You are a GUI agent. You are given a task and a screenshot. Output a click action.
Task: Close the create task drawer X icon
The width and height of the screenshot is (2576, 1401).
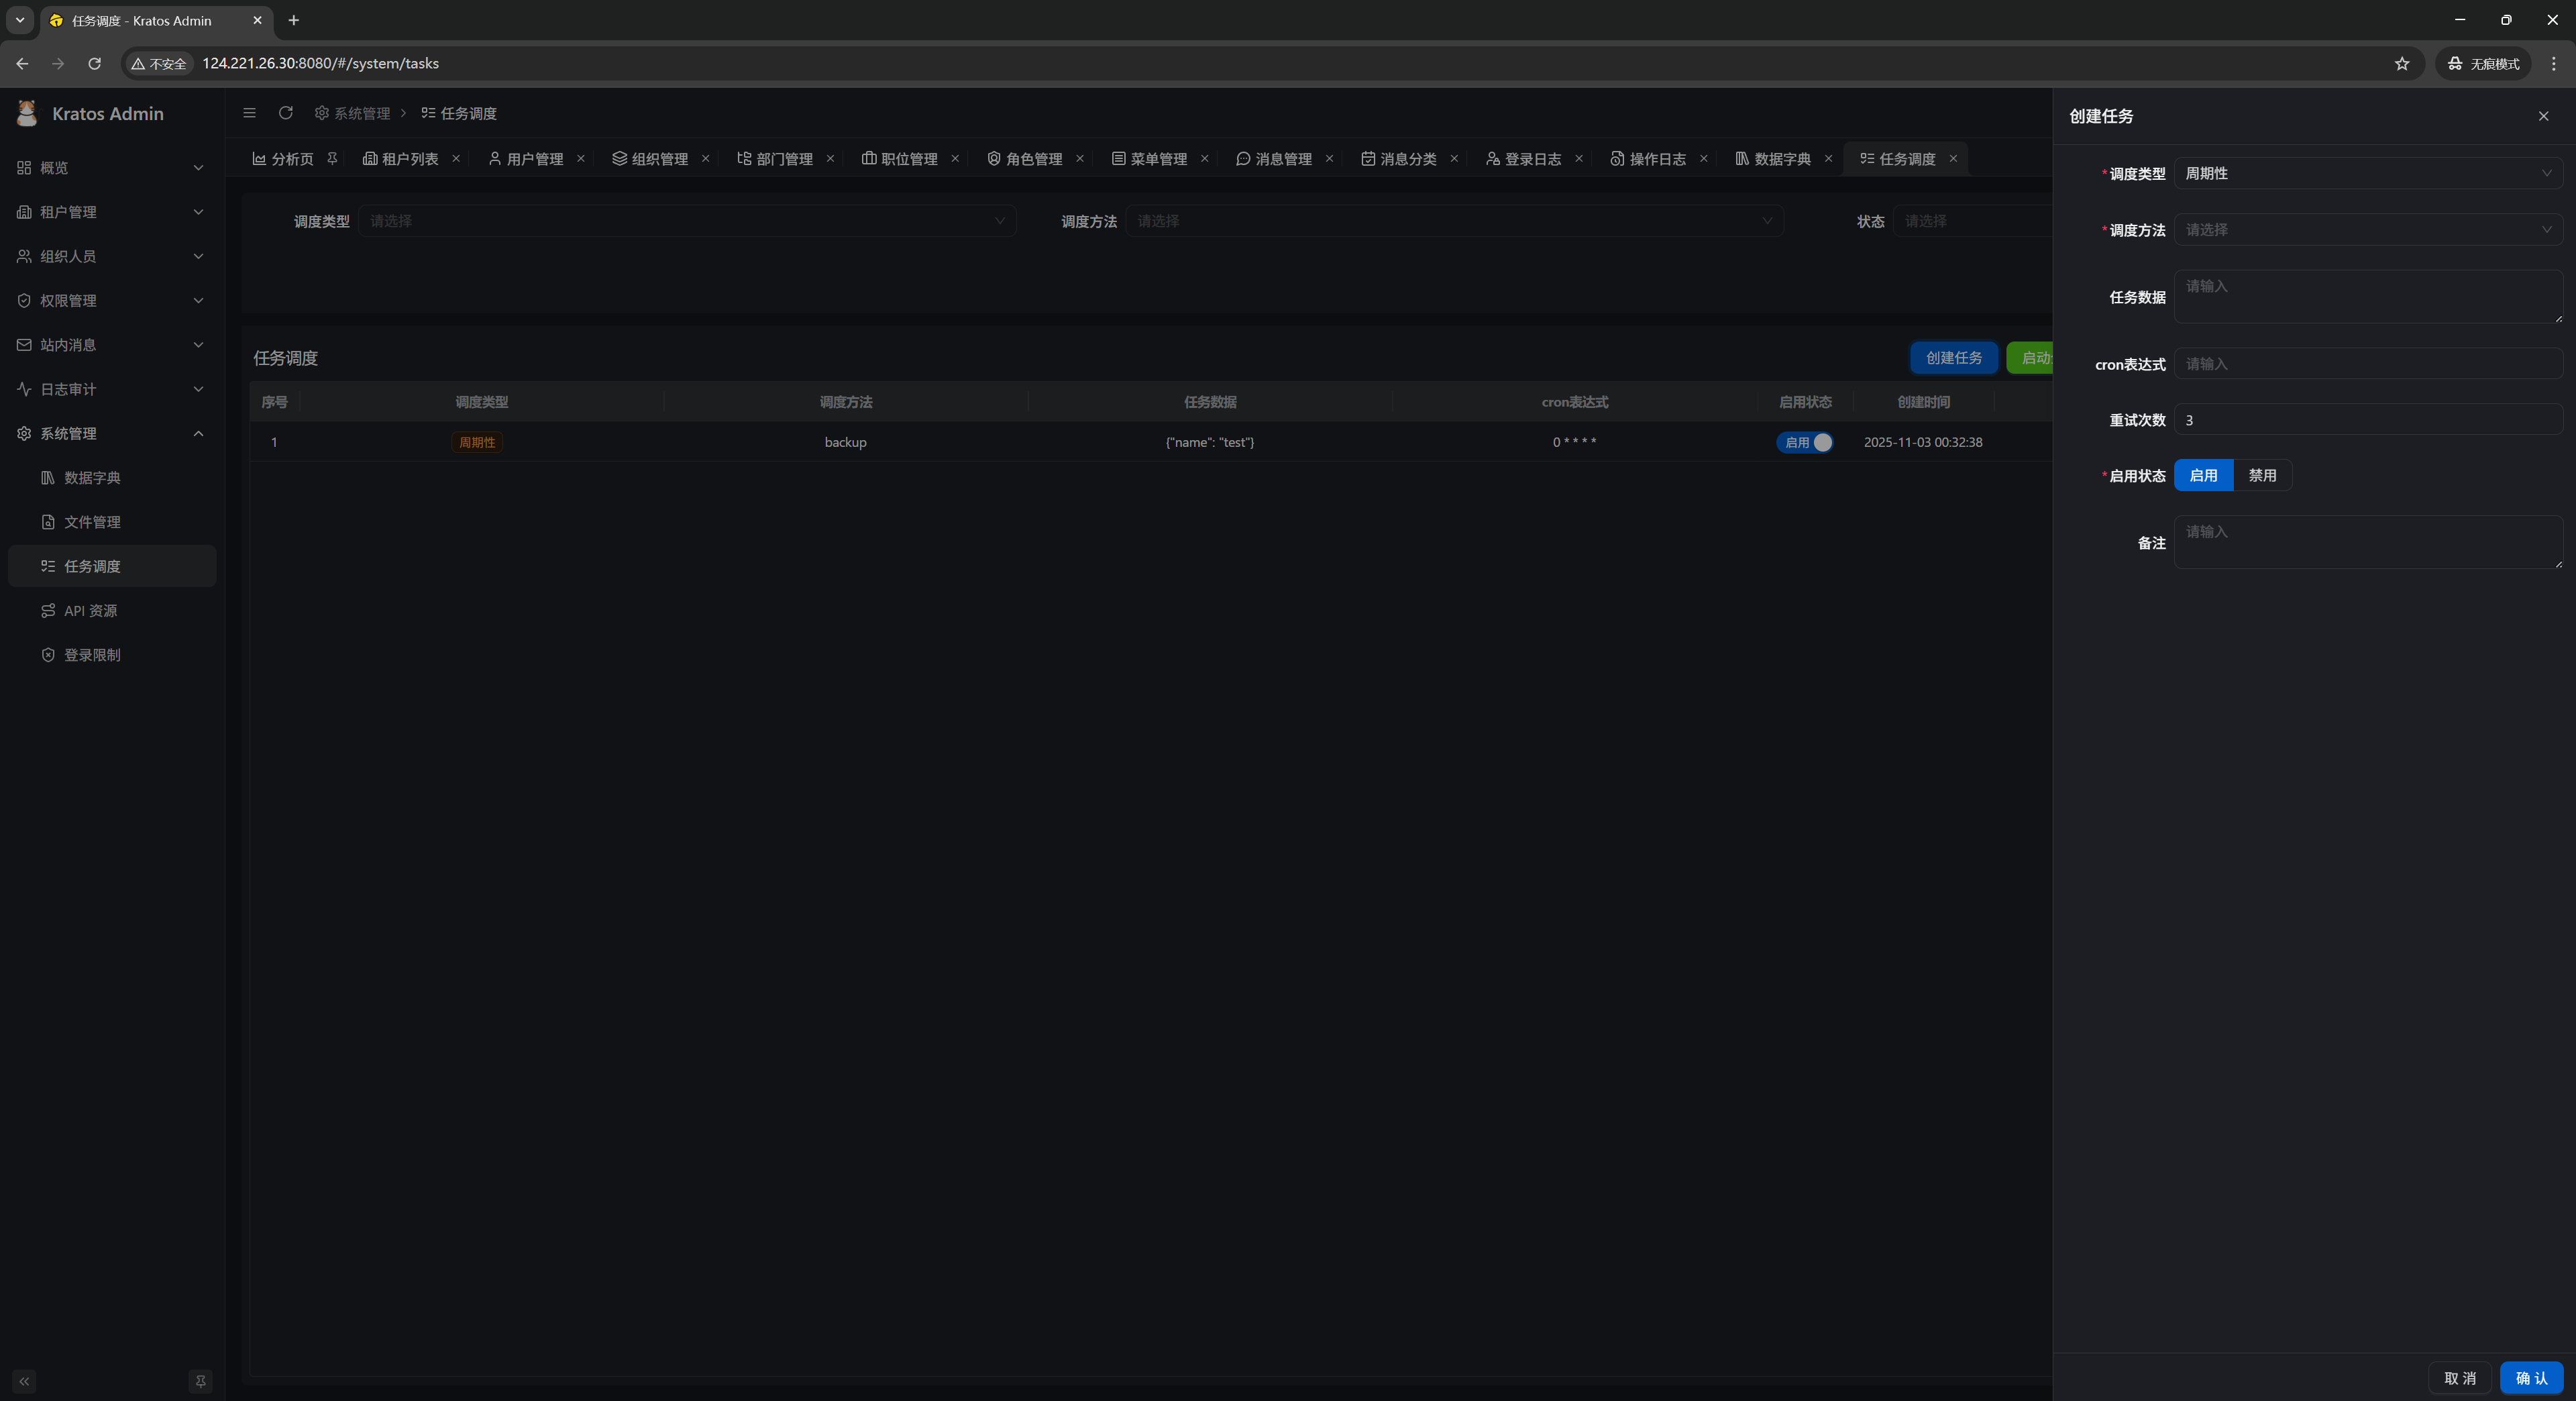[2543, 116]
